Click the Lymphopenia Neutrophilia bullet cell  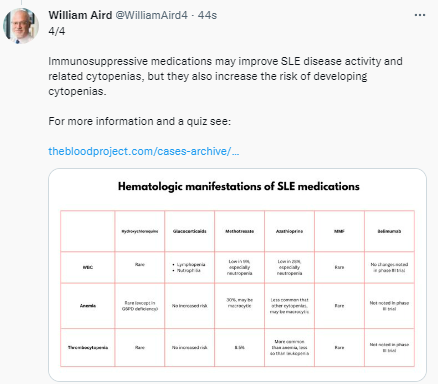coord(189,267)
